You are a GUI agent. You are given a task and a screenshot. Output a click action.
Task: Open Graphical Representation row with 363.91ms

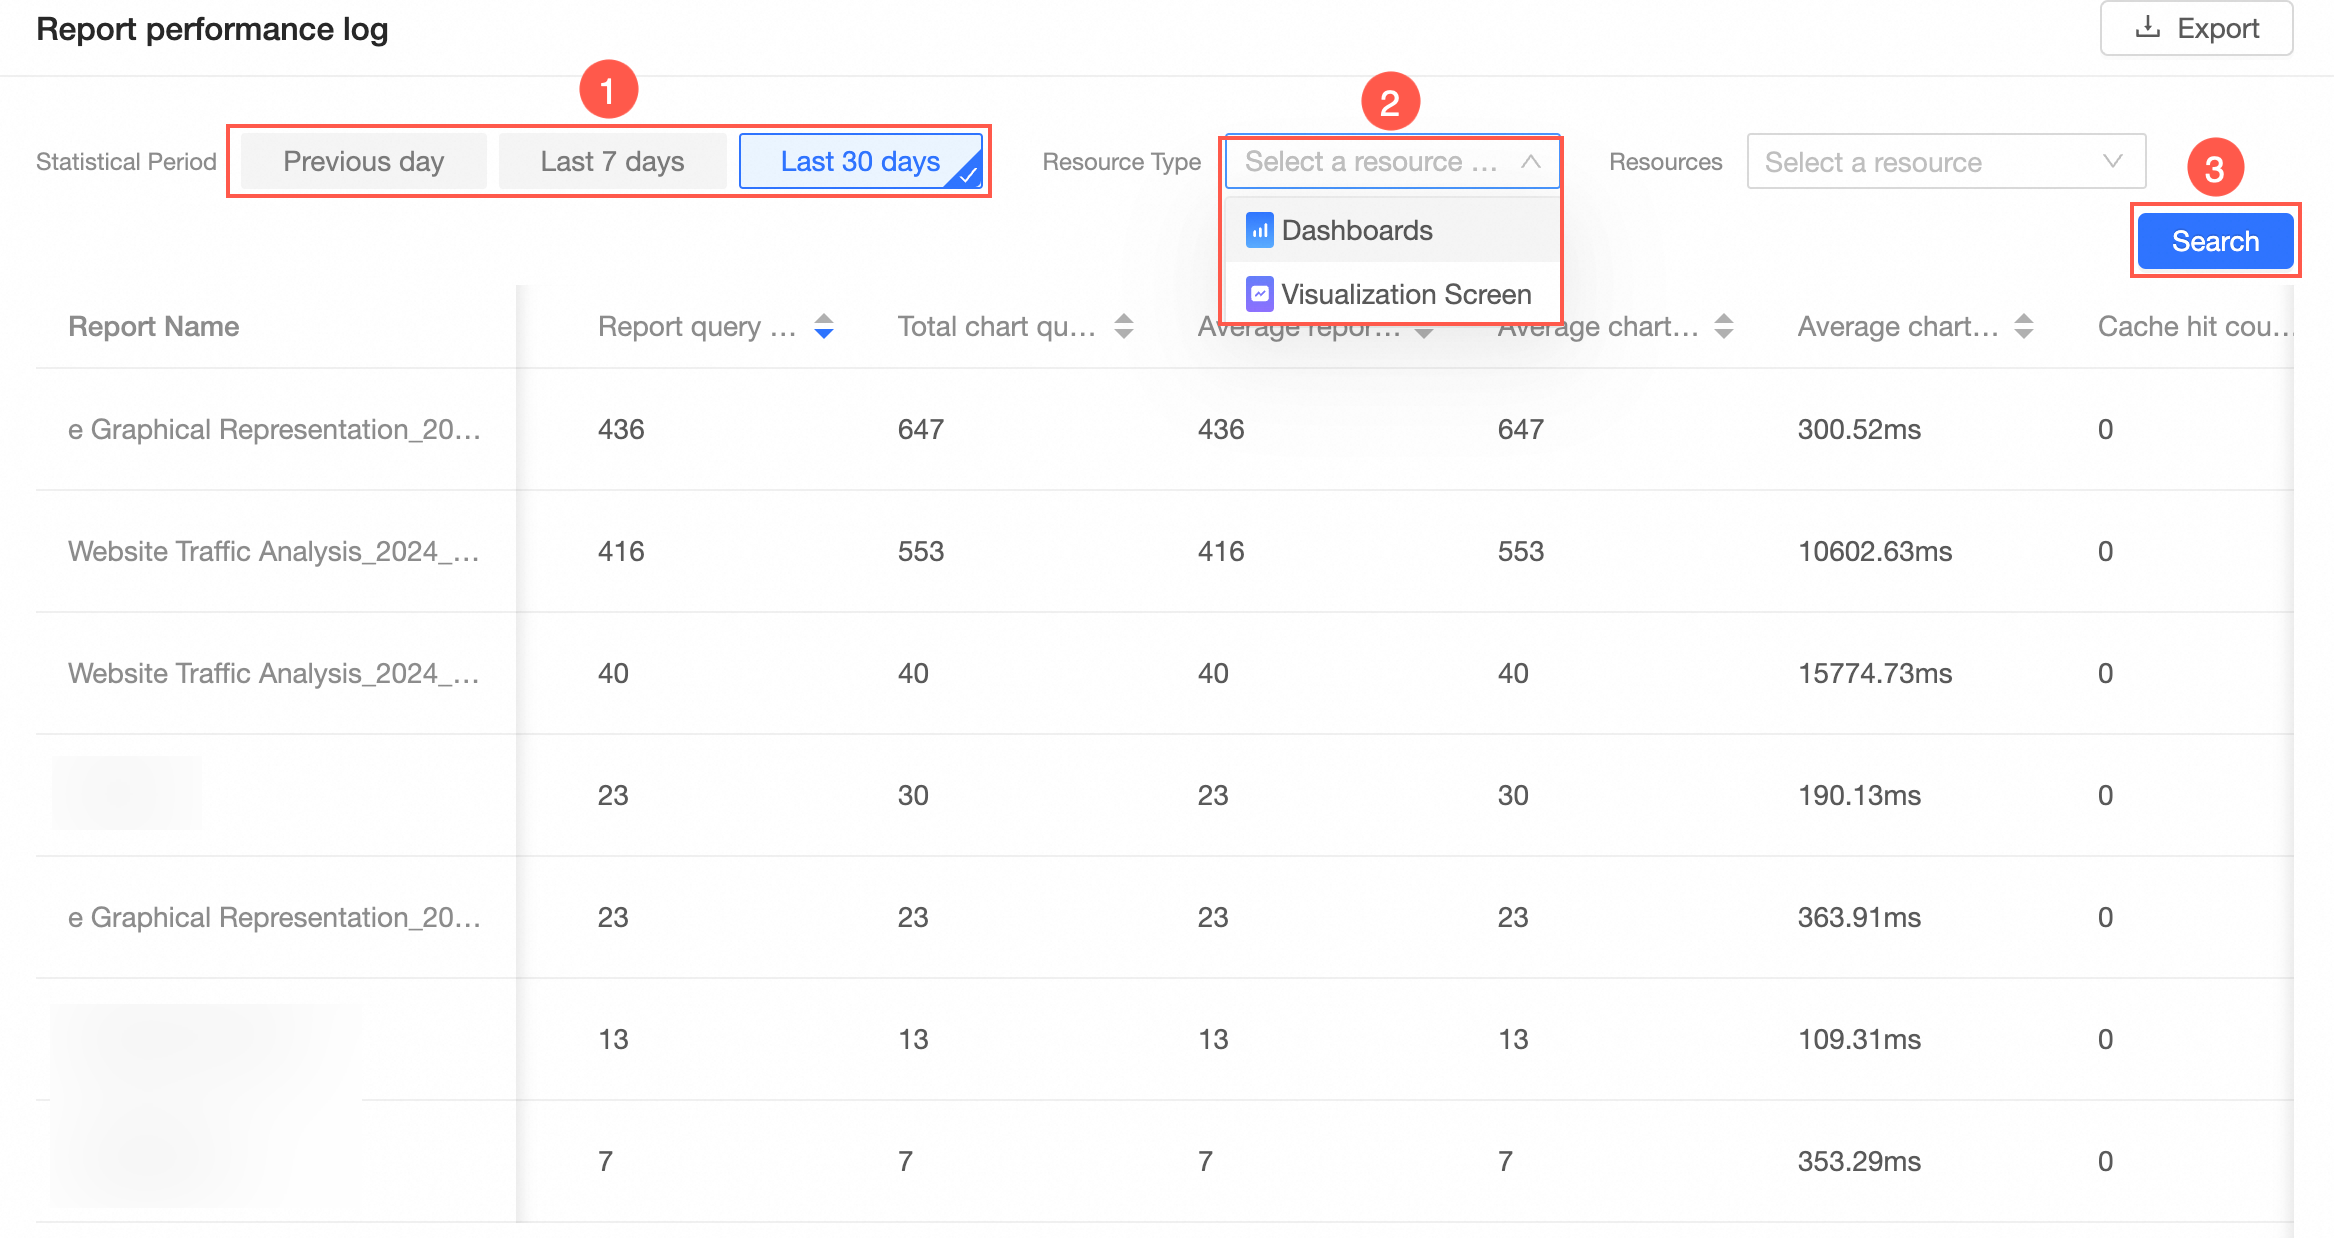[275, 917]
